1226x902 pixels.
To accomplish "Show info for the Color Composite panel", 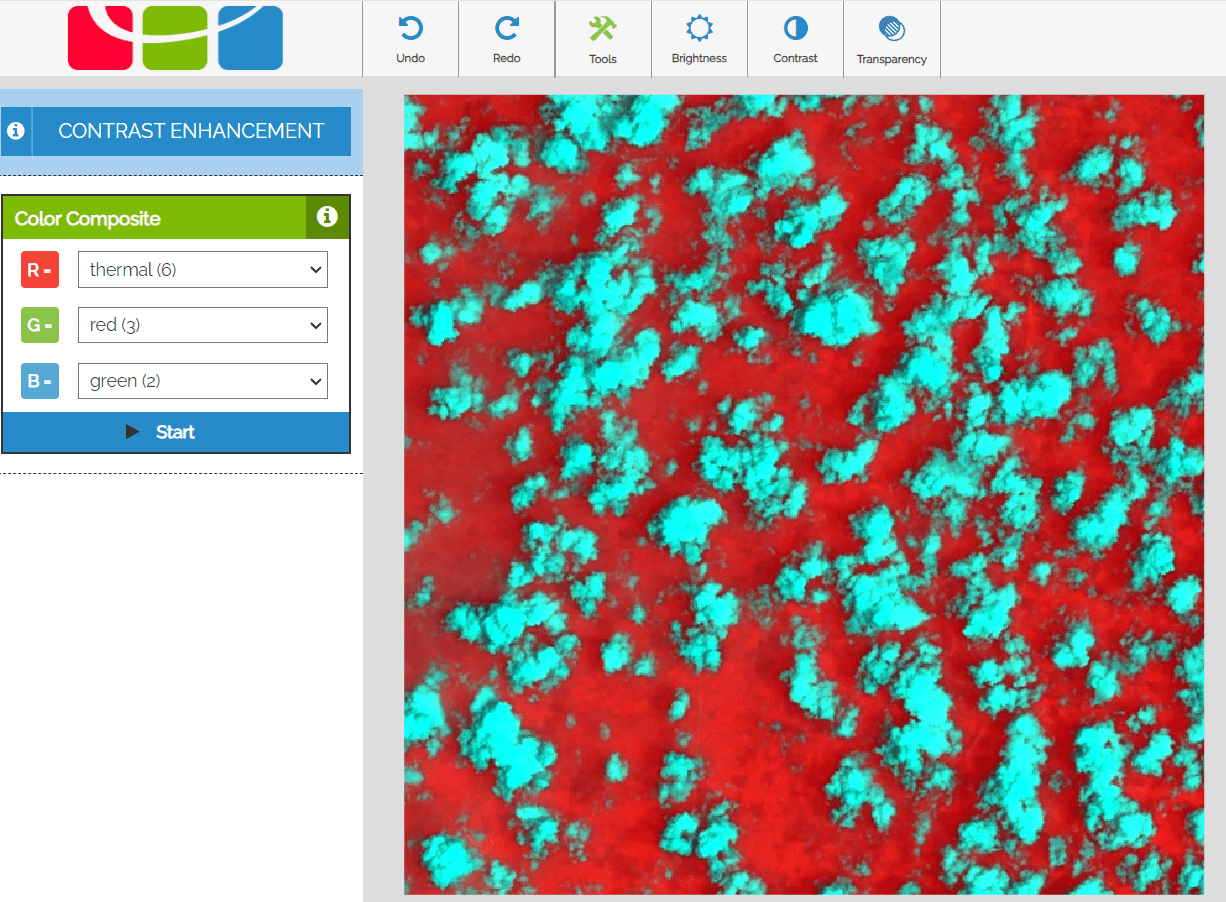I will [x=327, y=217].
